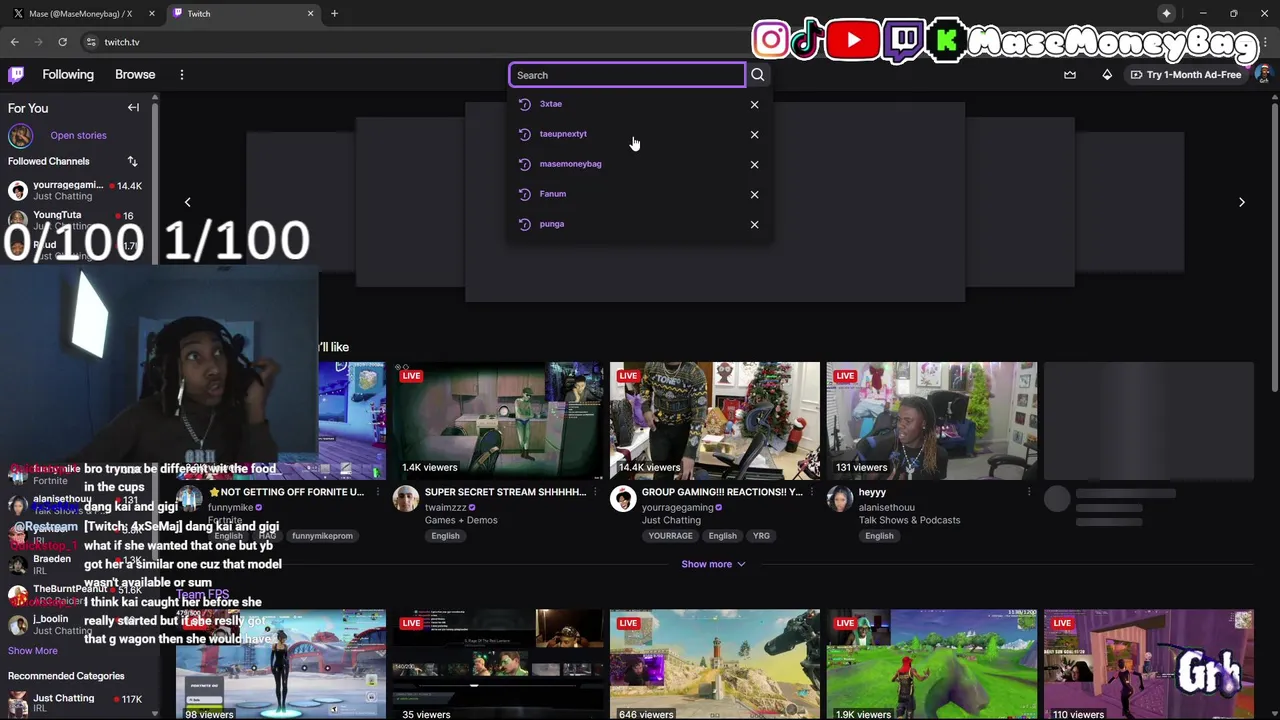Remove 3xtae from search history
Screen dimensions: 1280x720
[x=754, y=104]
